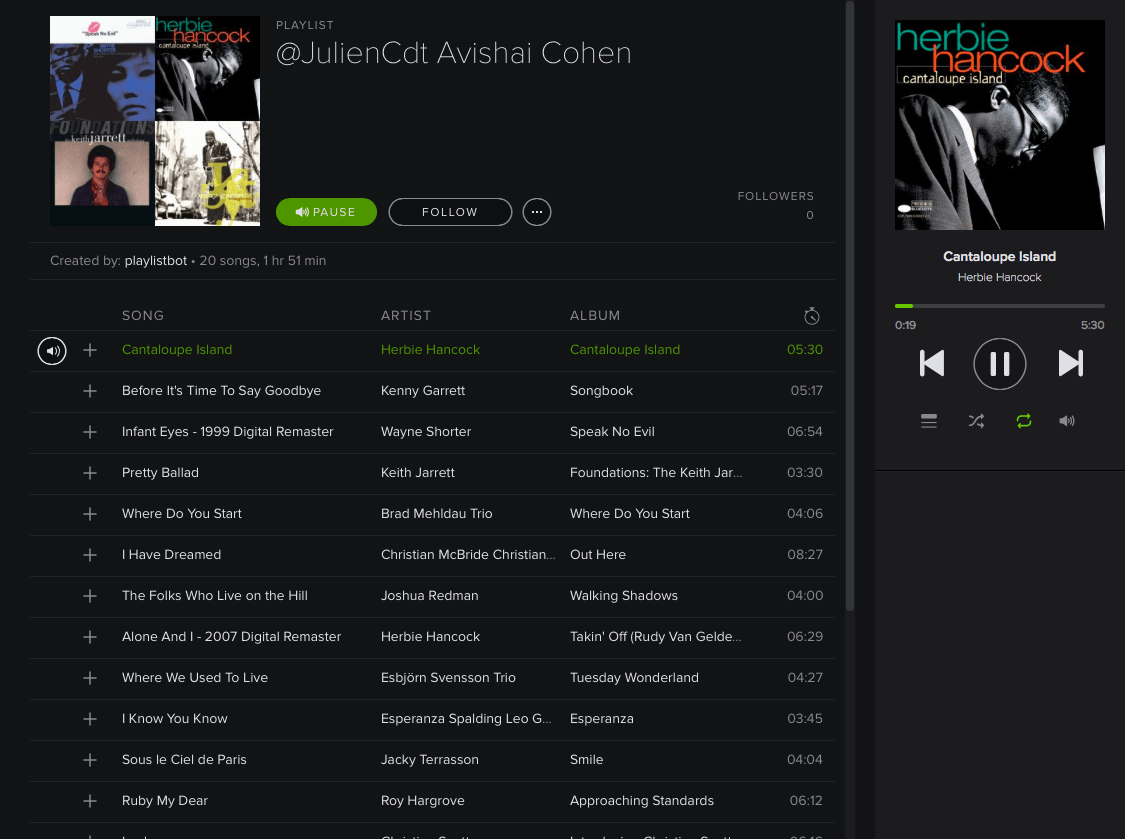Open the album Smile
This screenshot has height=839, width=1125.
pyautogui.click(x=586, y=759)
